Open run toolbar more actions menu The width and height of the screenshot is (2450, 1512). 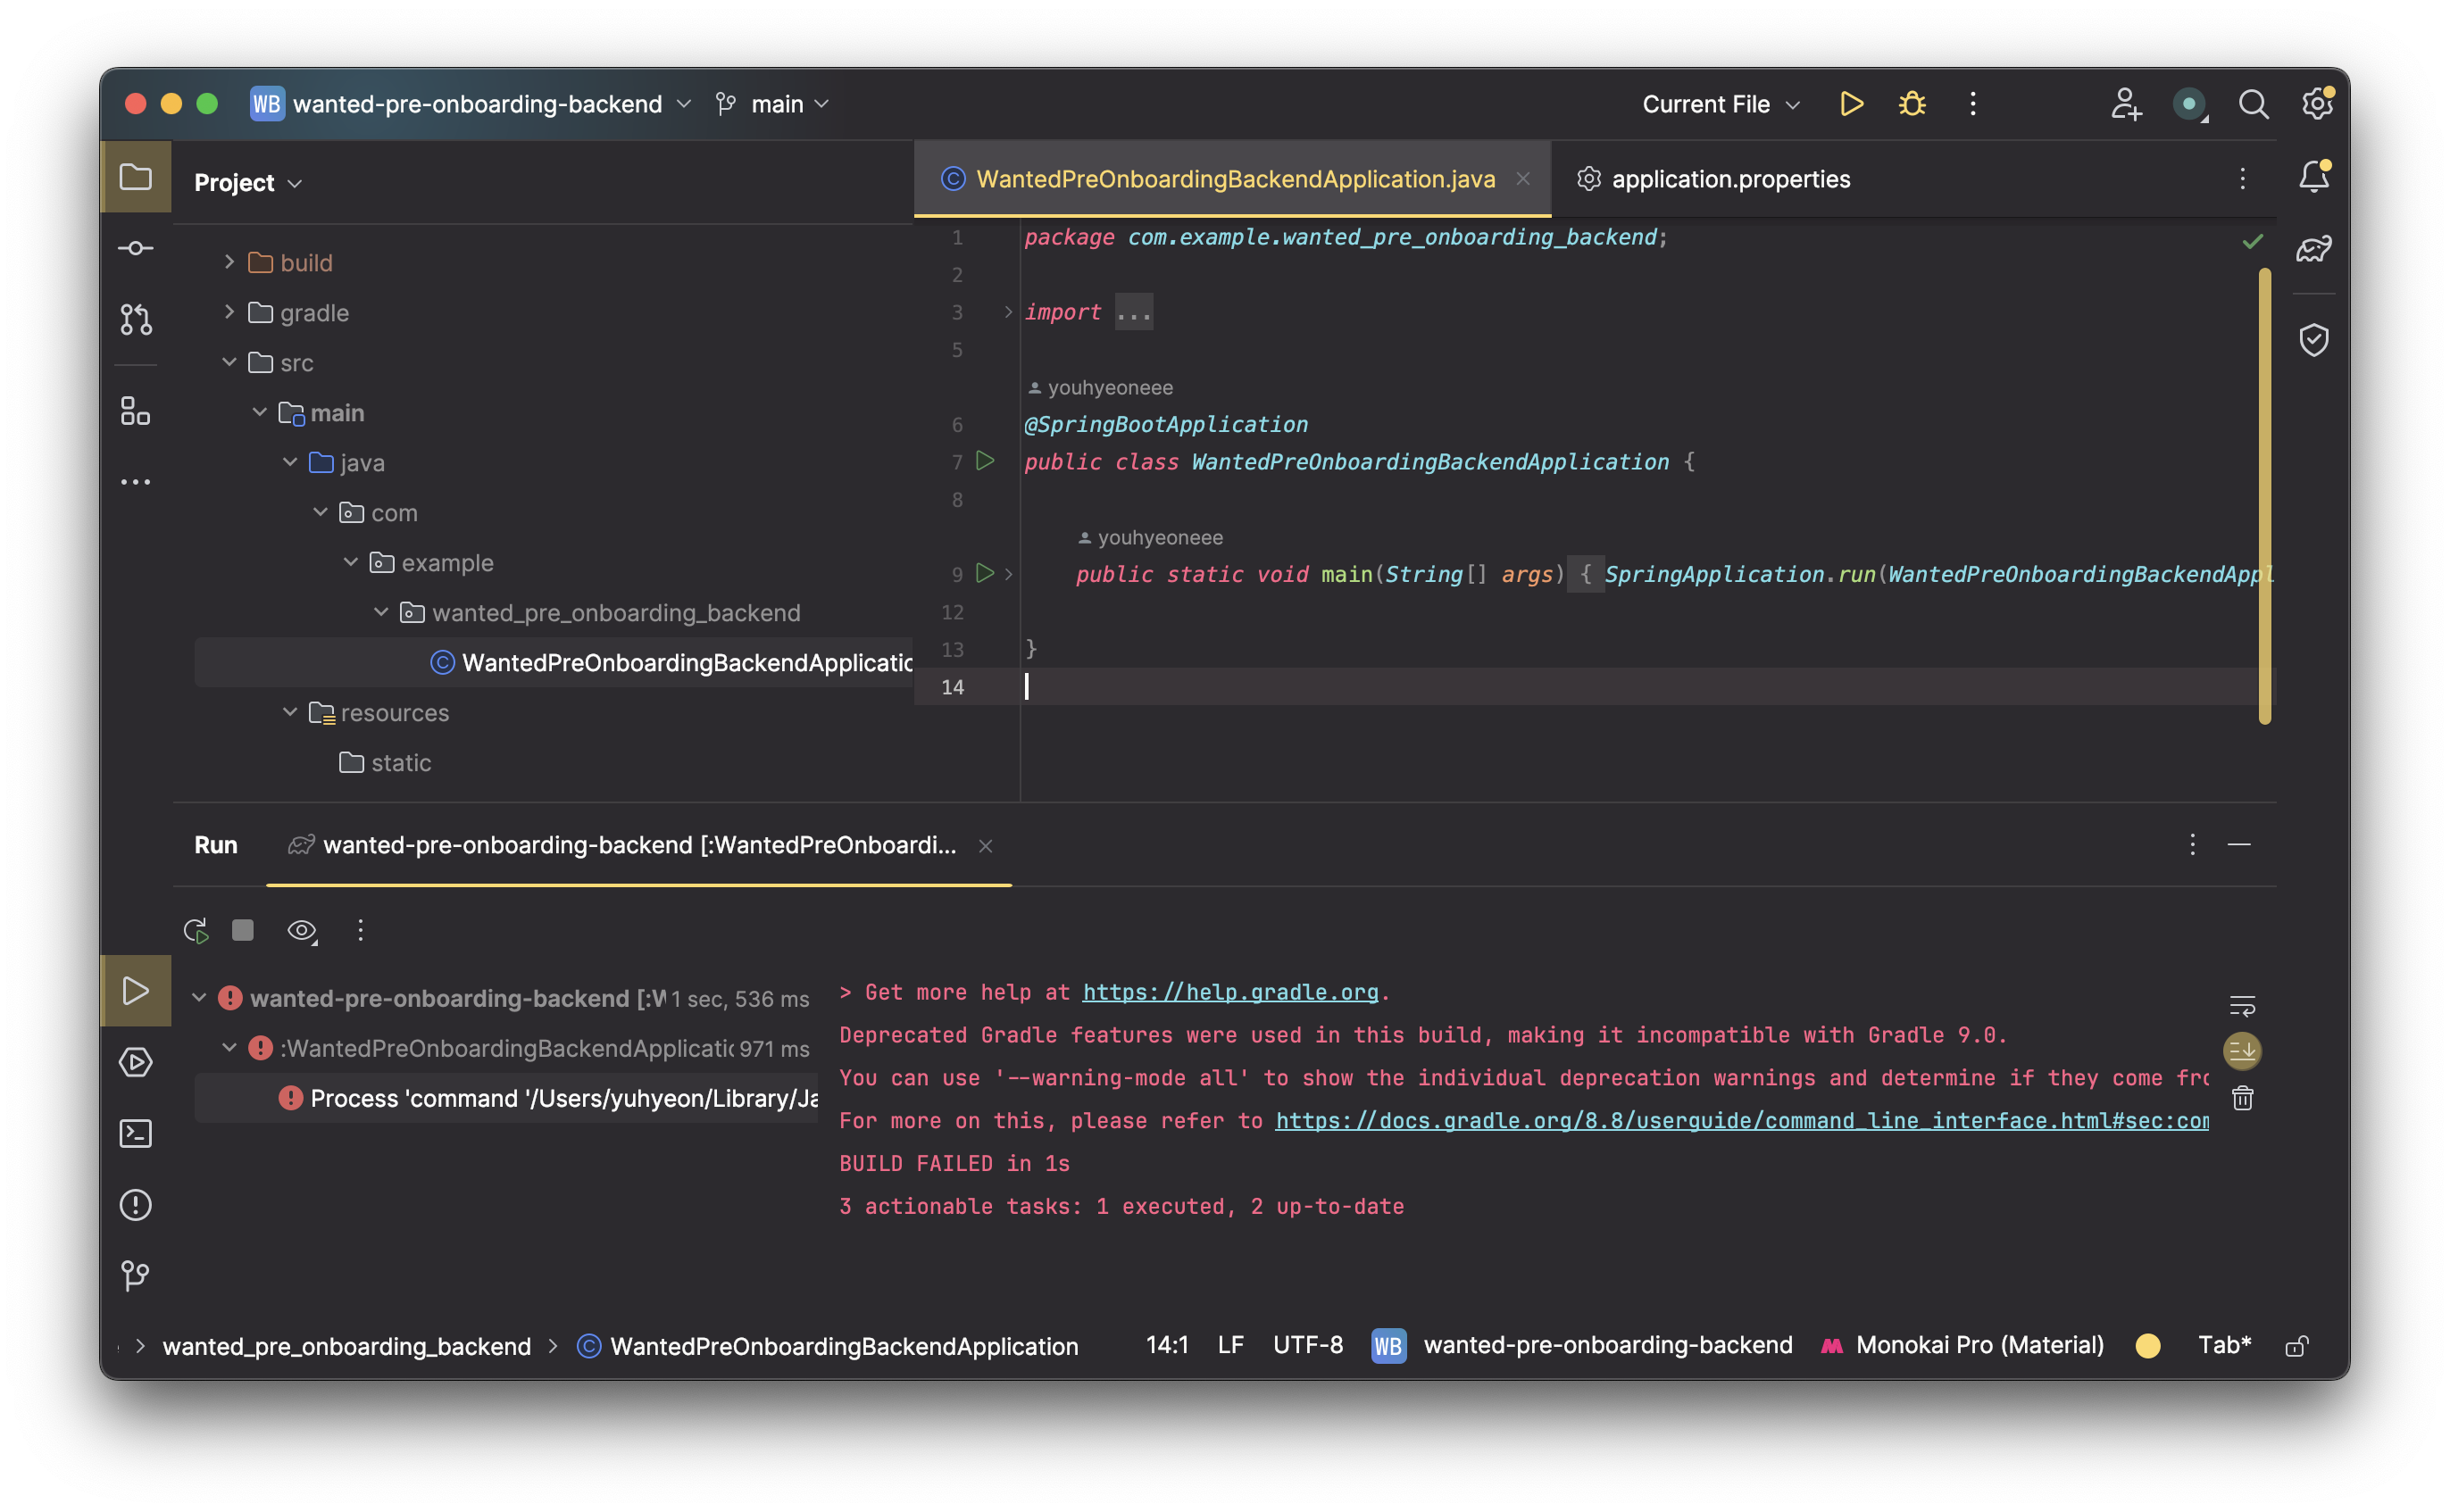pos(361,931)
